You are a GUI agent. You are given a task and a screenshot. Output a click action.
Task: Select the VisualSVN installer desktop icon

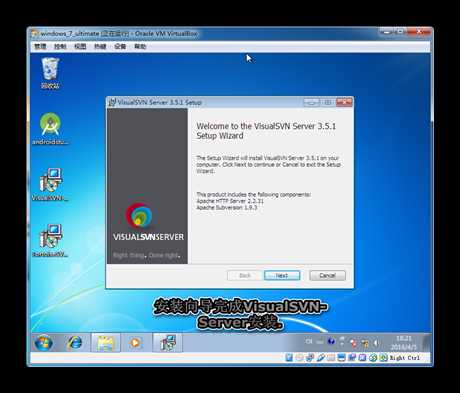coord(50,185)
